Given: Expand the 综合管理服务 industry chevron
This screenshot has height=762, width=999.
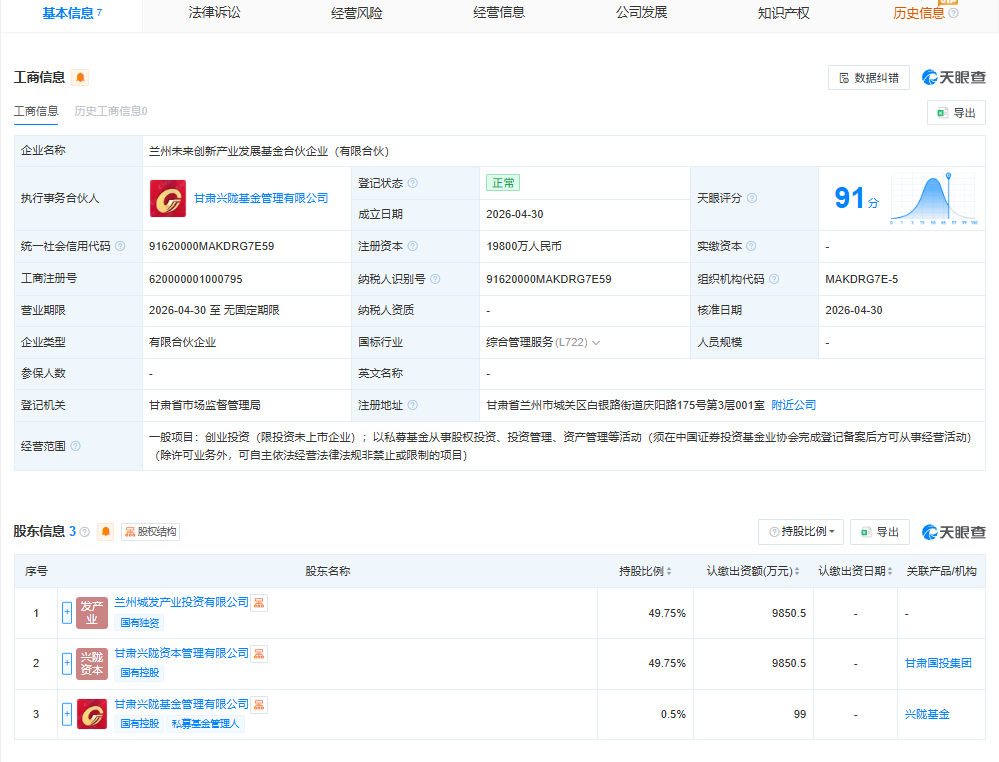Looking at the screenshot, I should coord(596,343).
